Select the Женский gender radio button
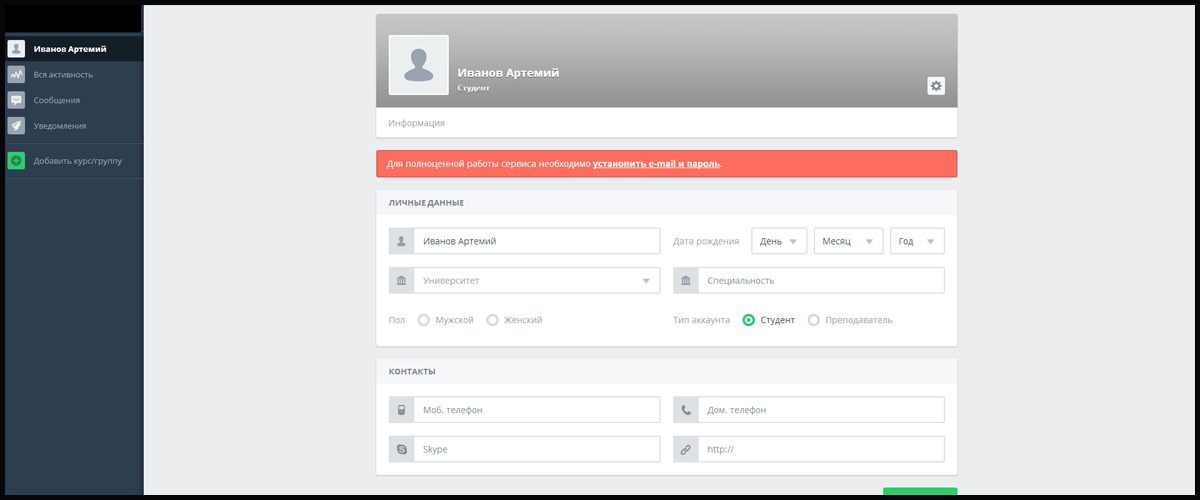This screenshot has height=500, width=1200. tap(492, 320)
